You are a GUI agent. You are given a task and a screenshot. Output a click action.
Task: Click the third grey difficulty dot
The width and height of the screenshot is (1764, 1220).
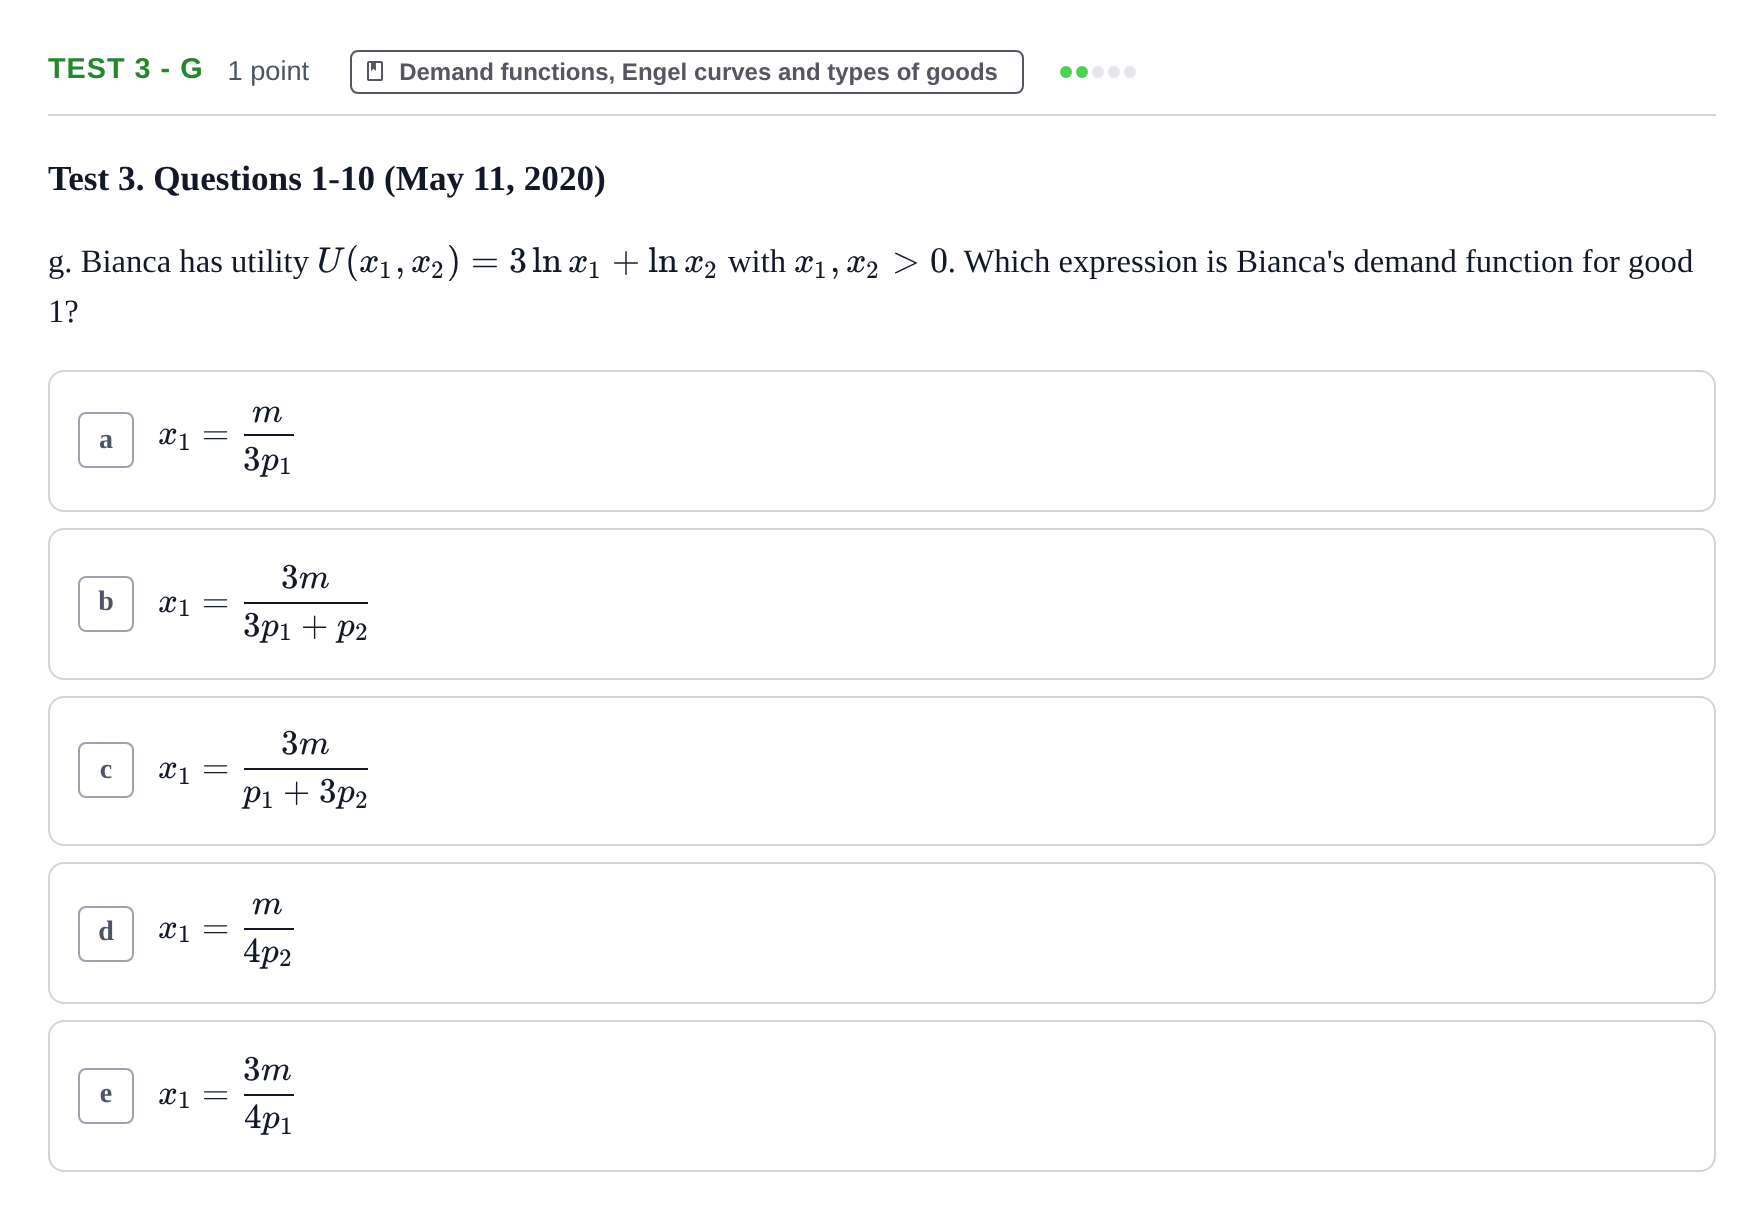[x=1098, y=72]
